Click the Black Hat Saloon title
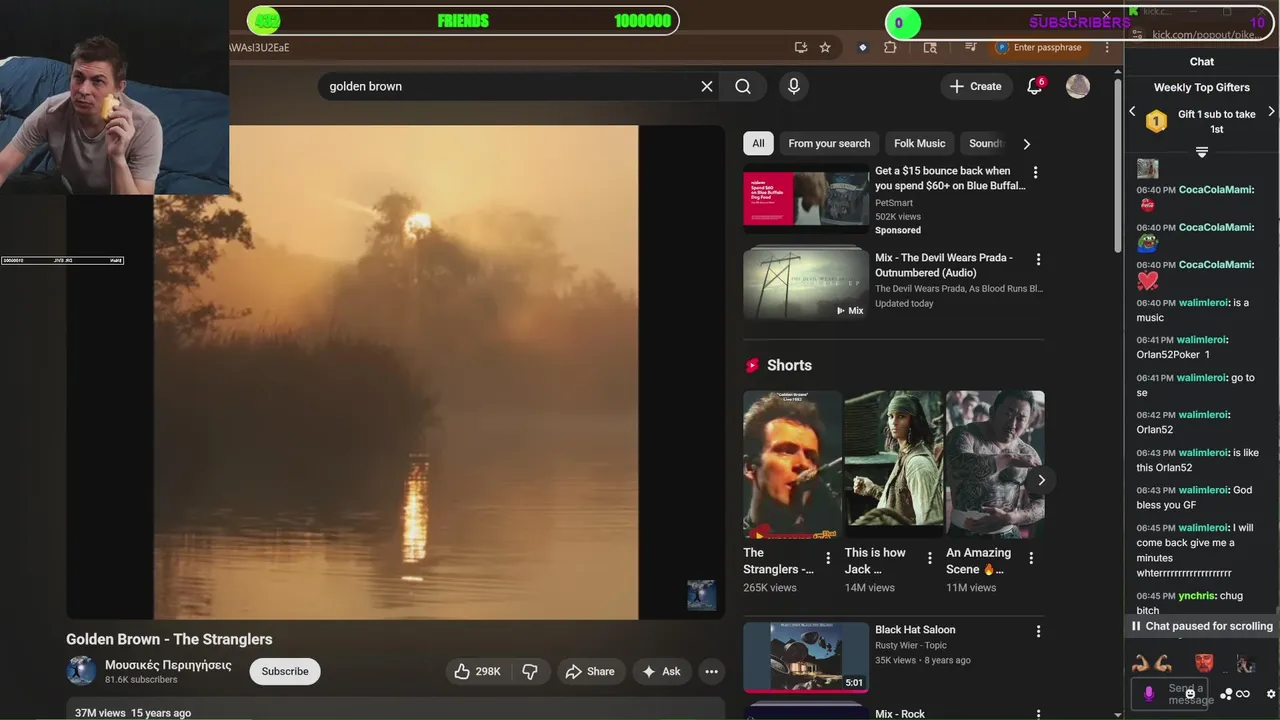 (x=915, y=630)
